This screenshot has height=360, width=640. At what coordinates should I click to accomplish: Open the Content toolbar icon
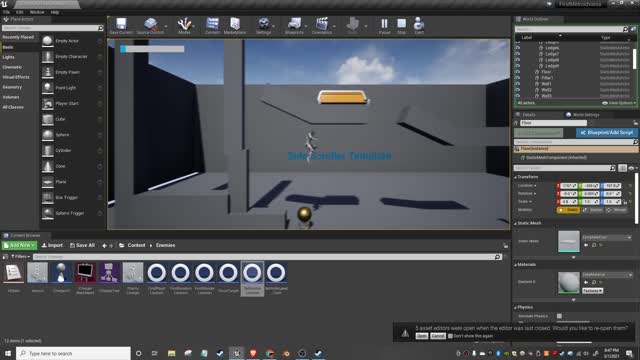pyautogui.click(x=212, y=26)
